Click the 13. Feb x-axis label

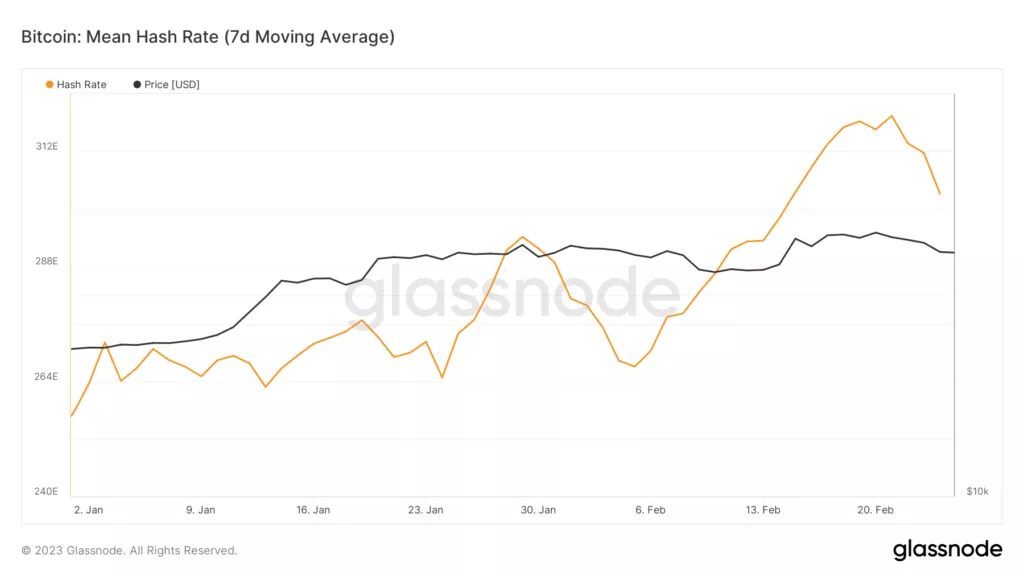[763, 510]
